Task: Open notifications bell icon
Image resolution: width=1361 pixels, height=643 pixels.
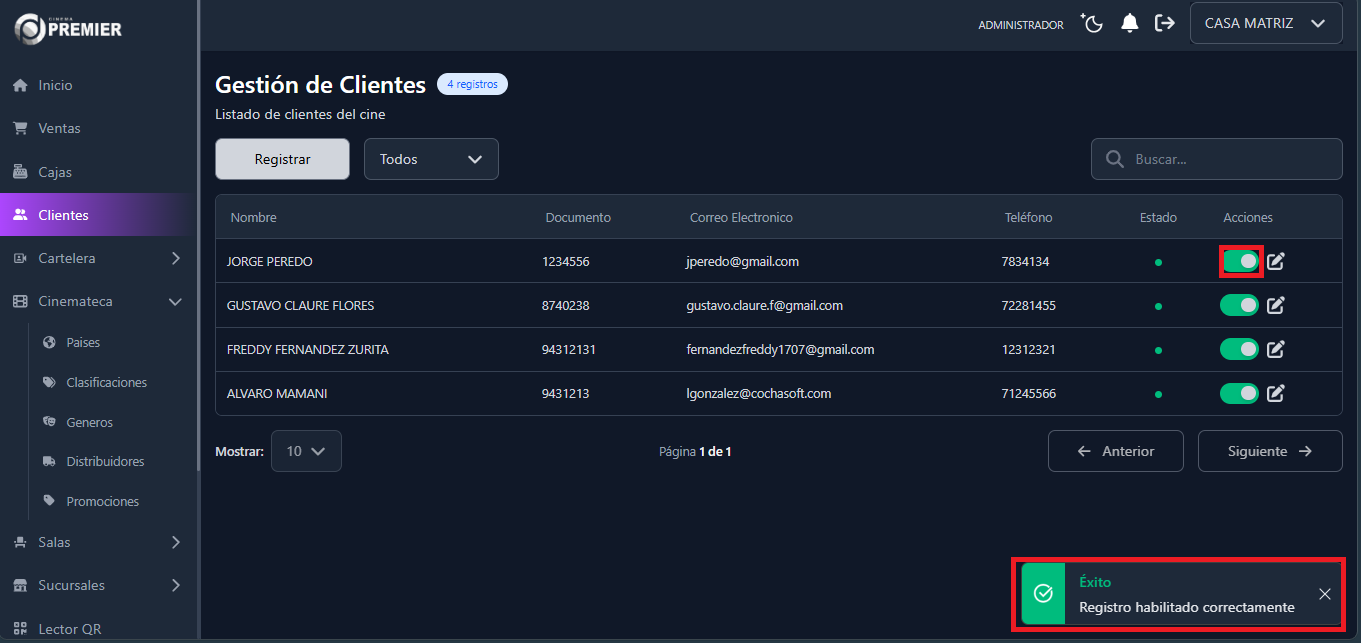Action: click(x=1130, y=23)
